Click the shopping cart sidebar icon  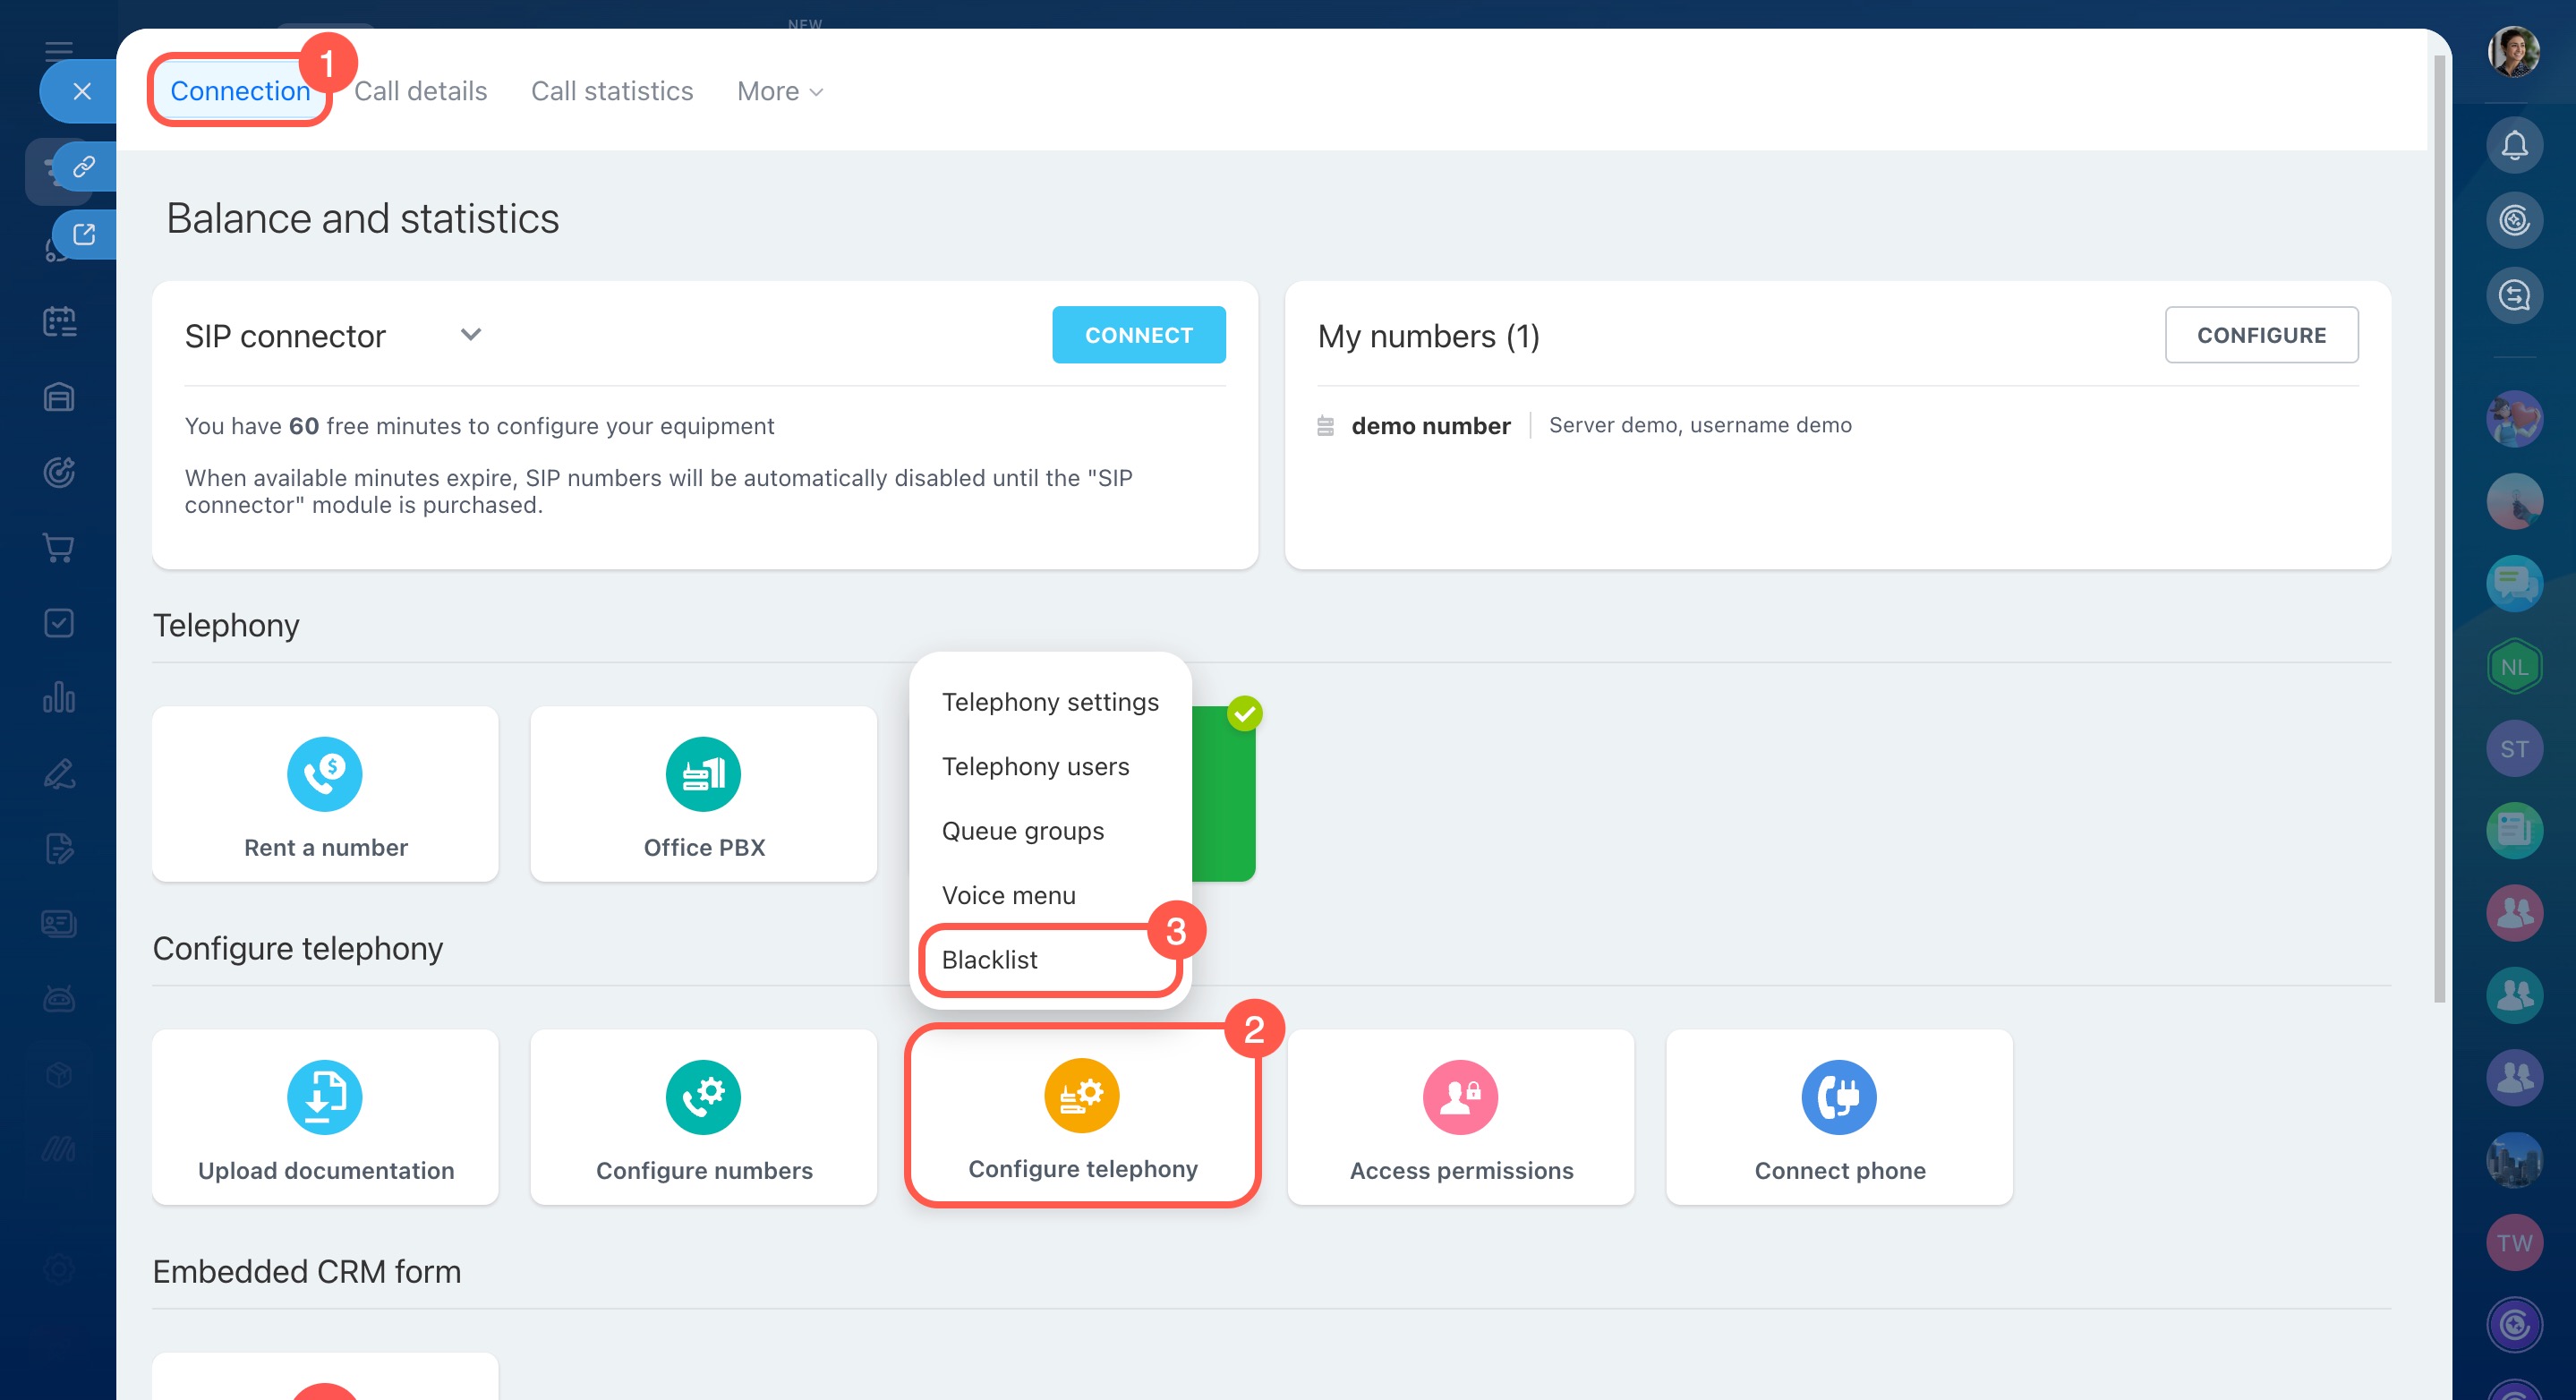tap(59, 548)
